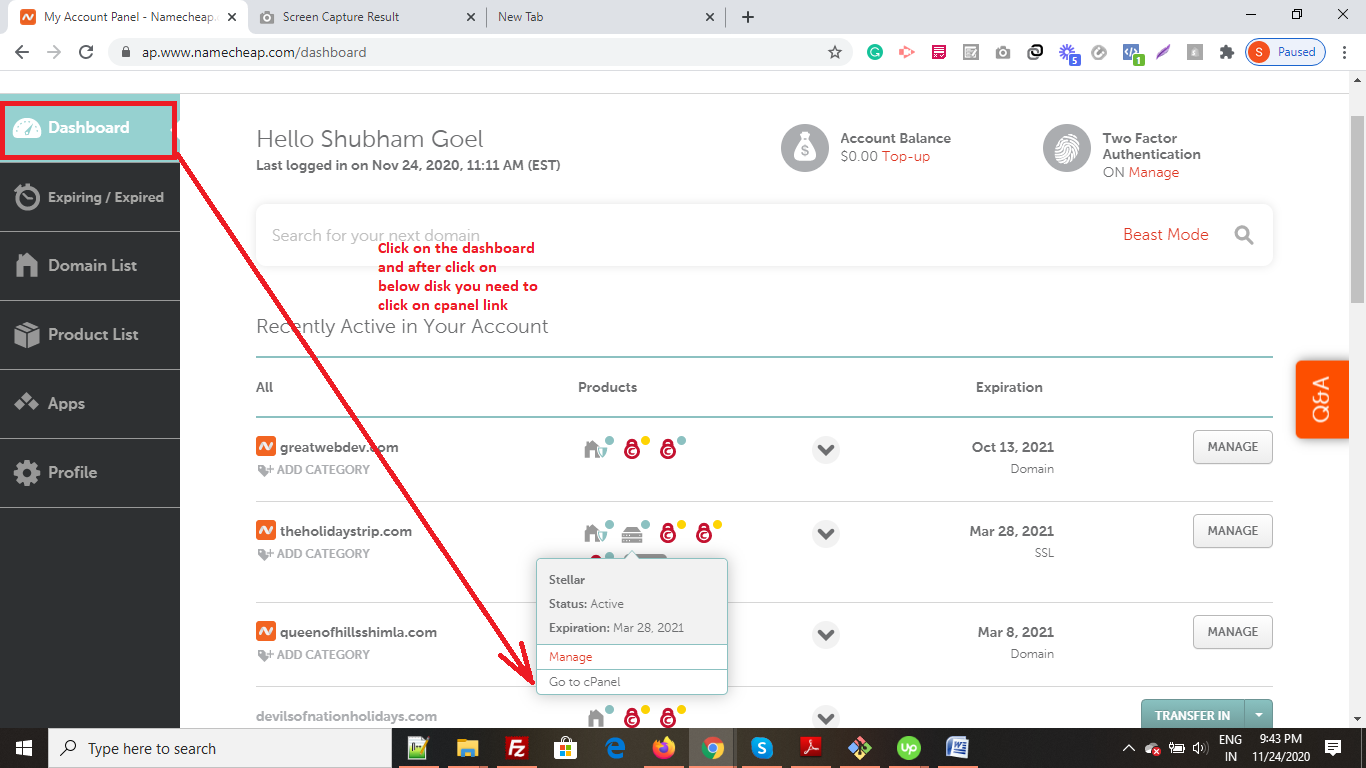Go to Expiring / Expired section
Viewport: 1366px width, 768px height.
click(x=89, y=197)
